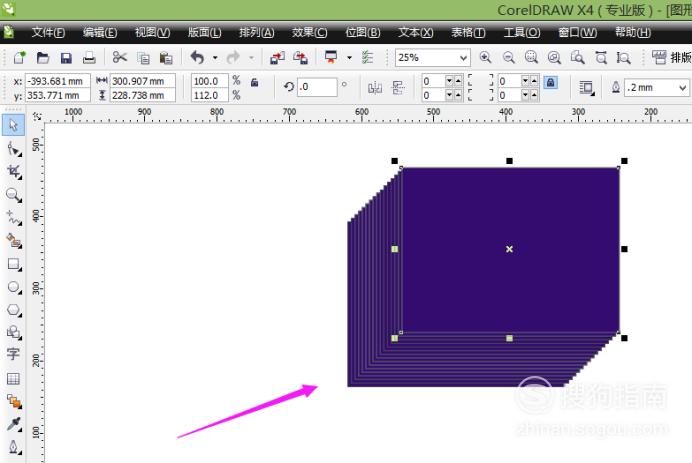Click the Zoom to page icon
The width and height of the screenshot is (692, 463).
pos(578,57)
